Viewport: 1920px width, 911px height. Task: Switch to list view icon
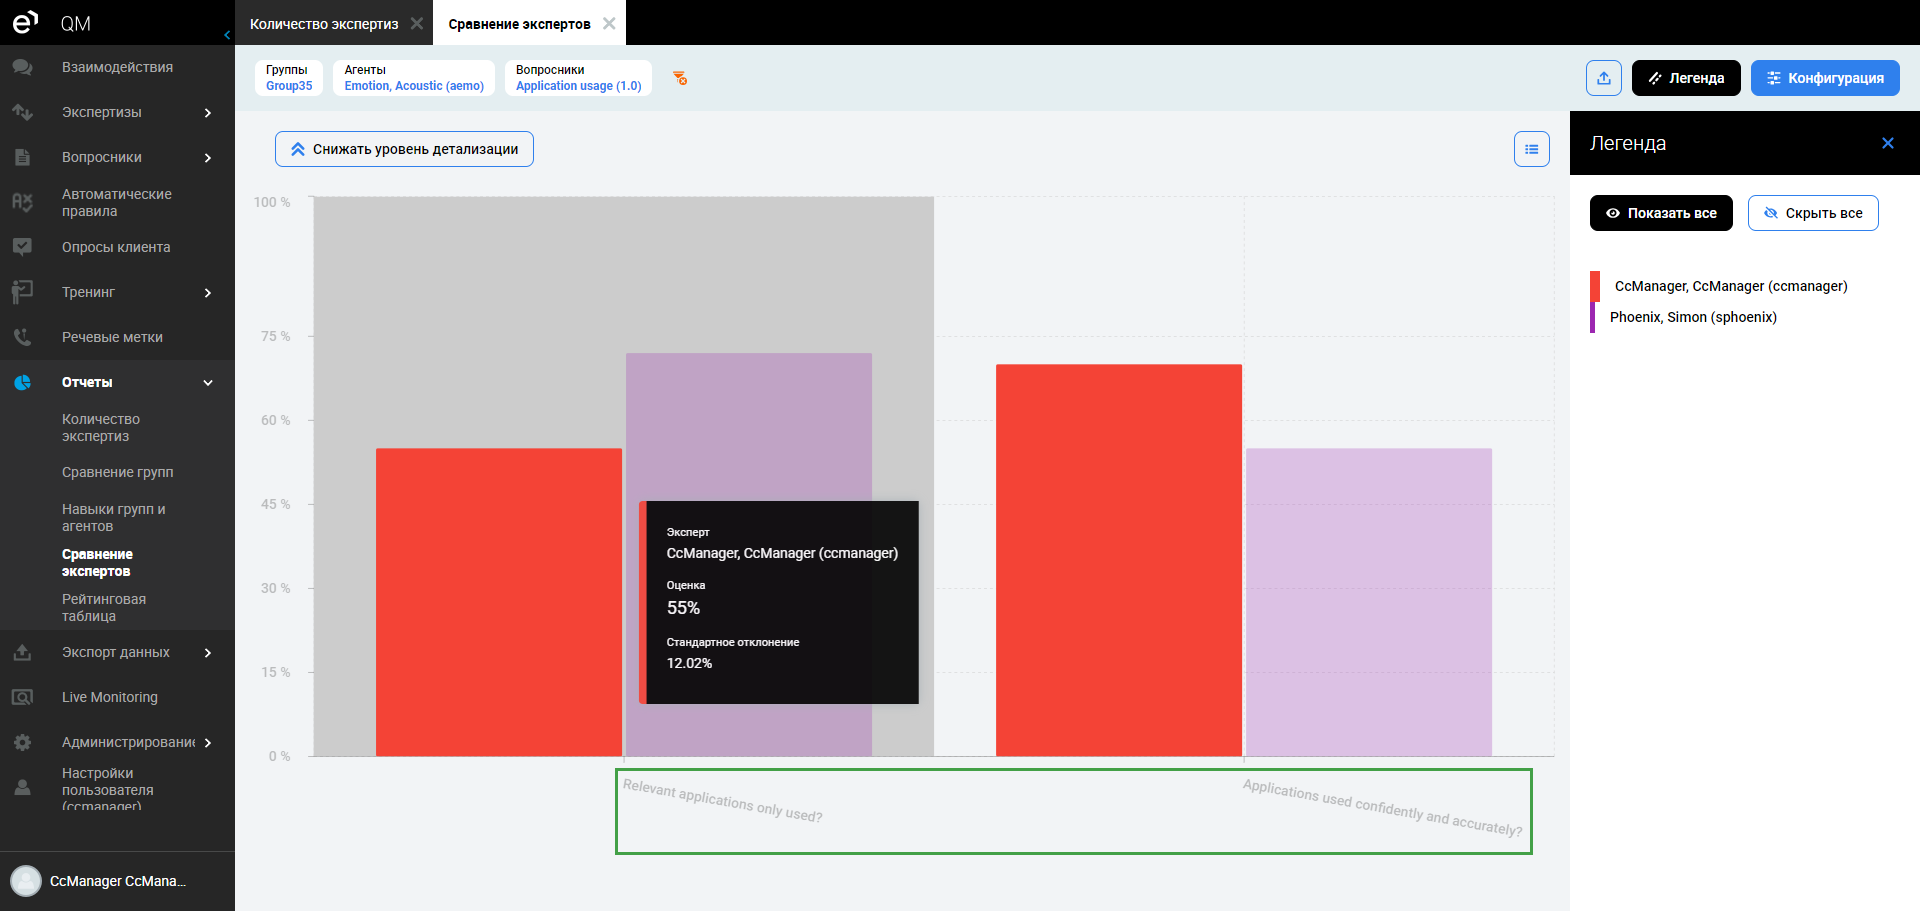pyautogui.click(x=1532, y=149)
